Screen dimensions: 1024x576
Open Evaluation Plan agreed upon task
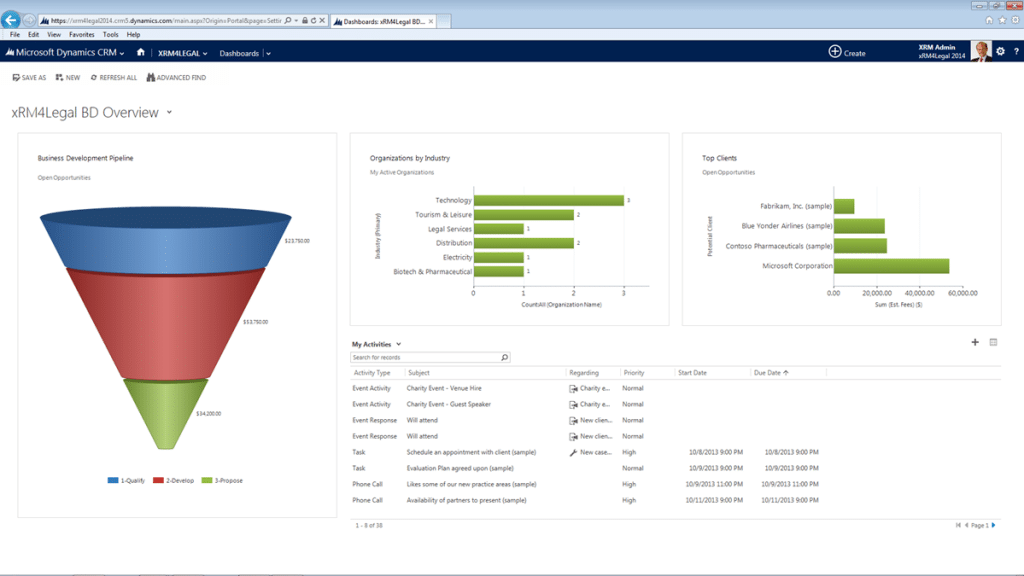tap(460, 468)
